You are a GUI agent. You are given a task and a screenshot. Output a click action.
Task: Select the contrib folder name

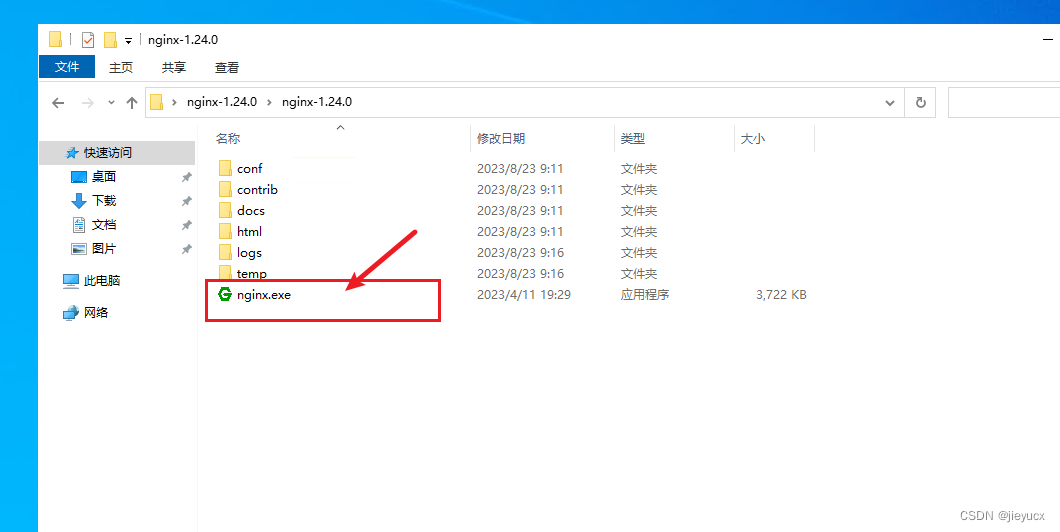[258, 190]
